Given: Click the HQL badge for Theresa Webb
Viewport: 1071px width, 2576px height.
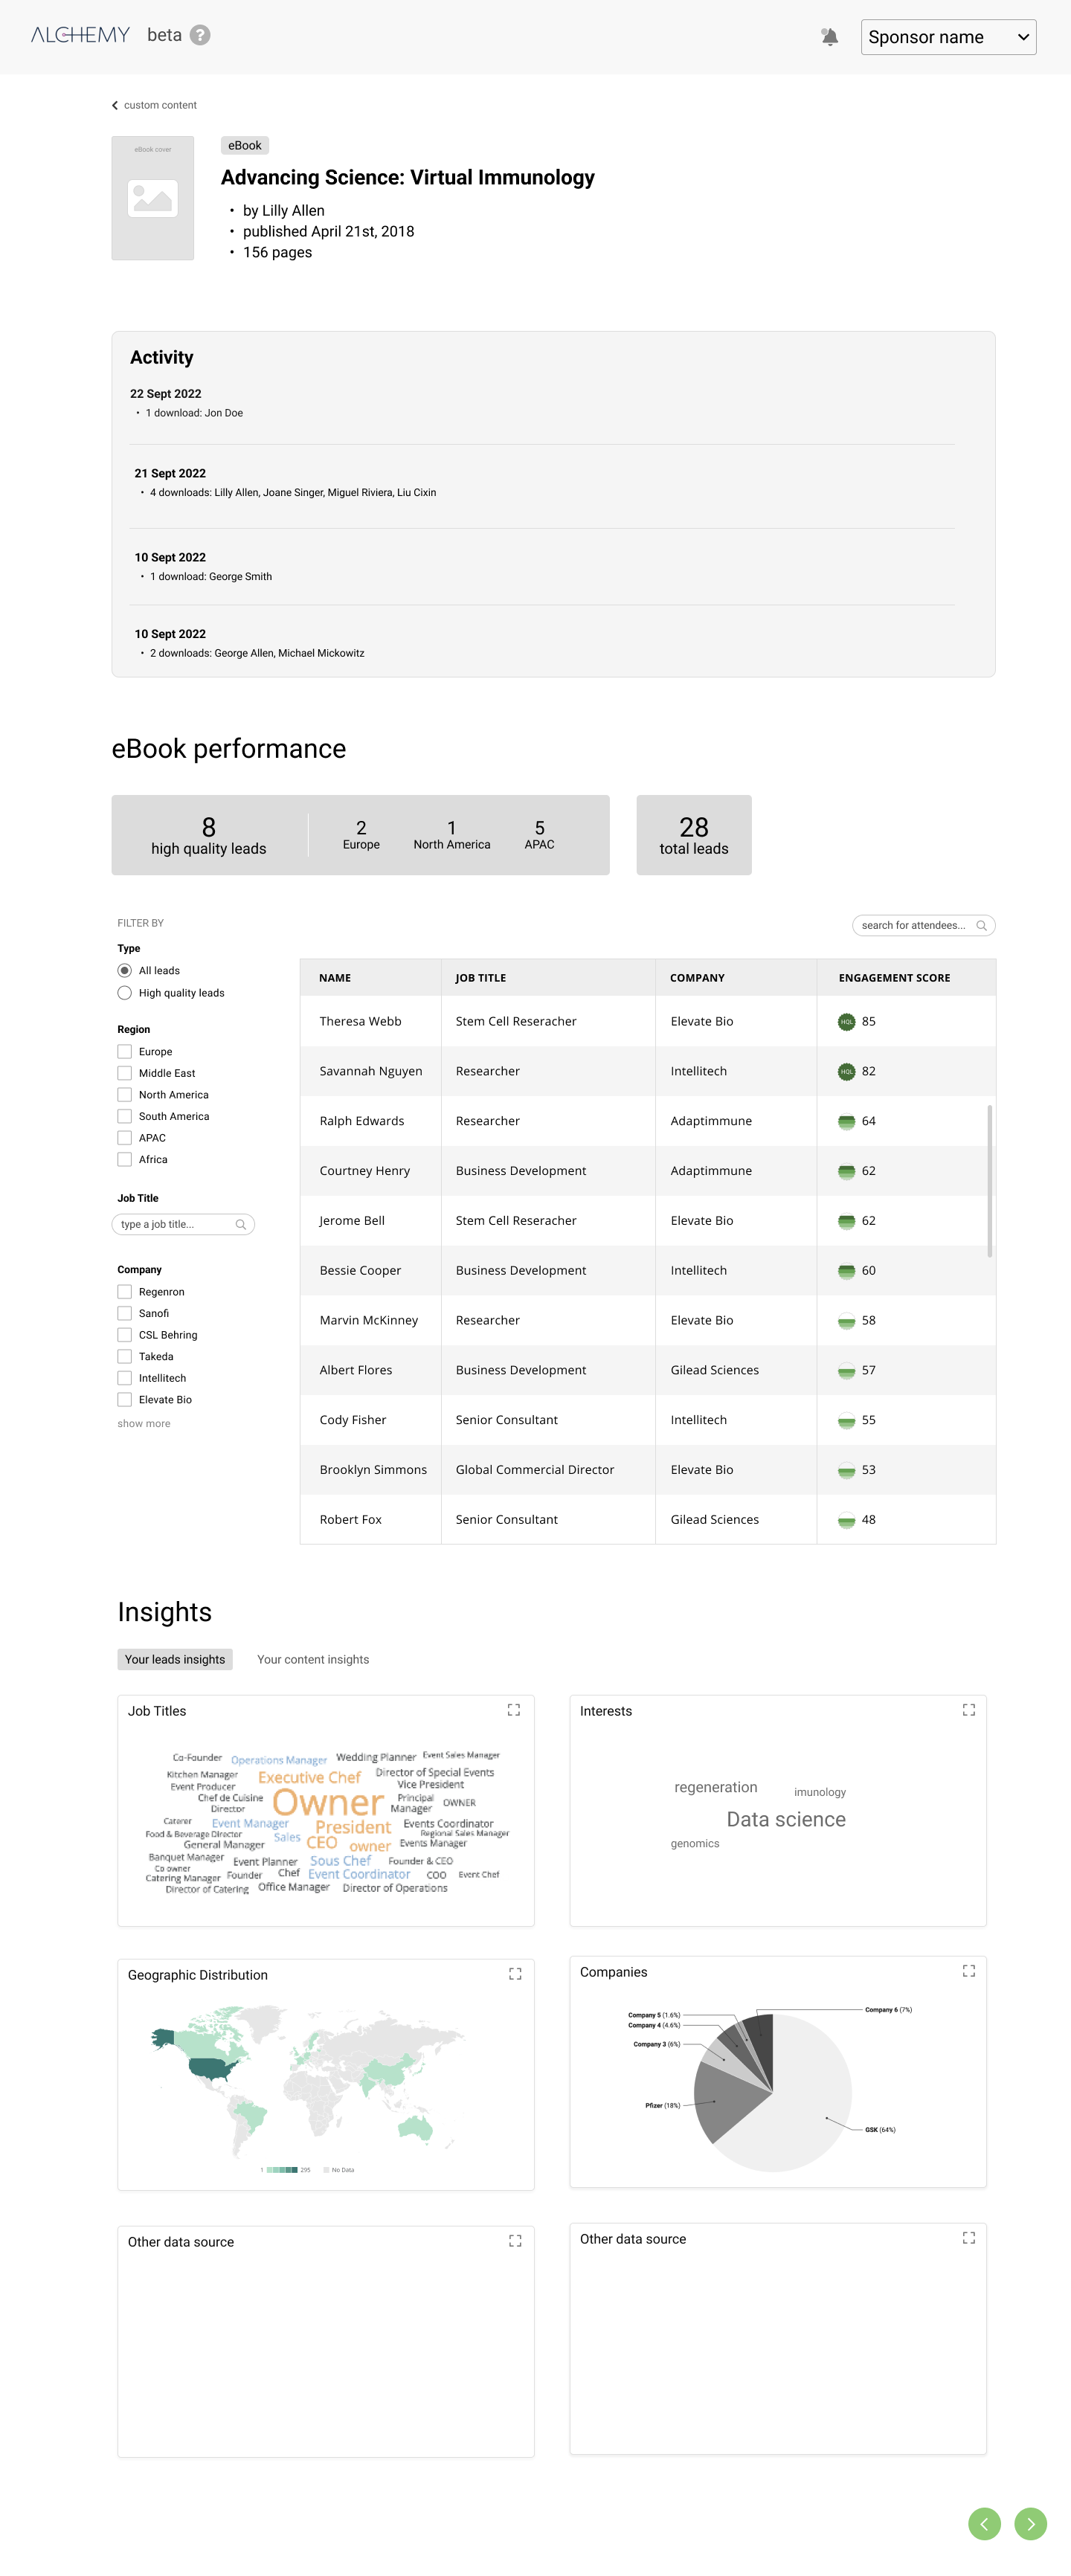Looking at the screenshot, I should click(846, 1021).
